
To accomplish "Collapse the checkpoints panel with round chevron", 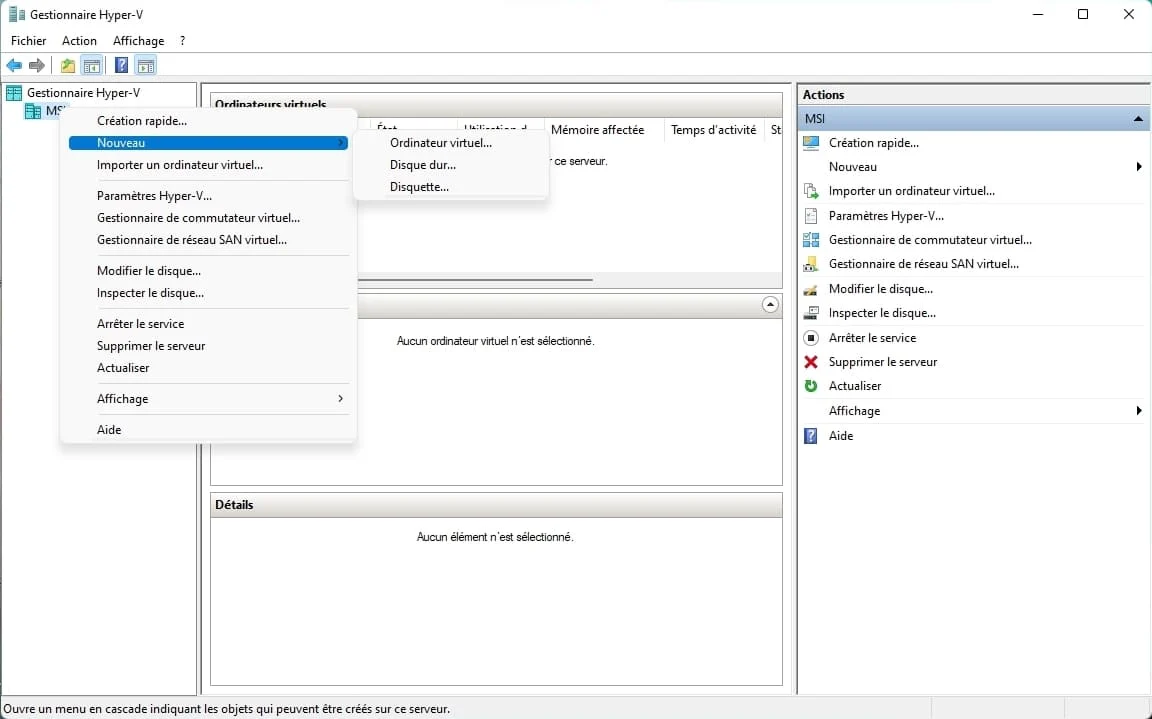I will pos(770,305).
